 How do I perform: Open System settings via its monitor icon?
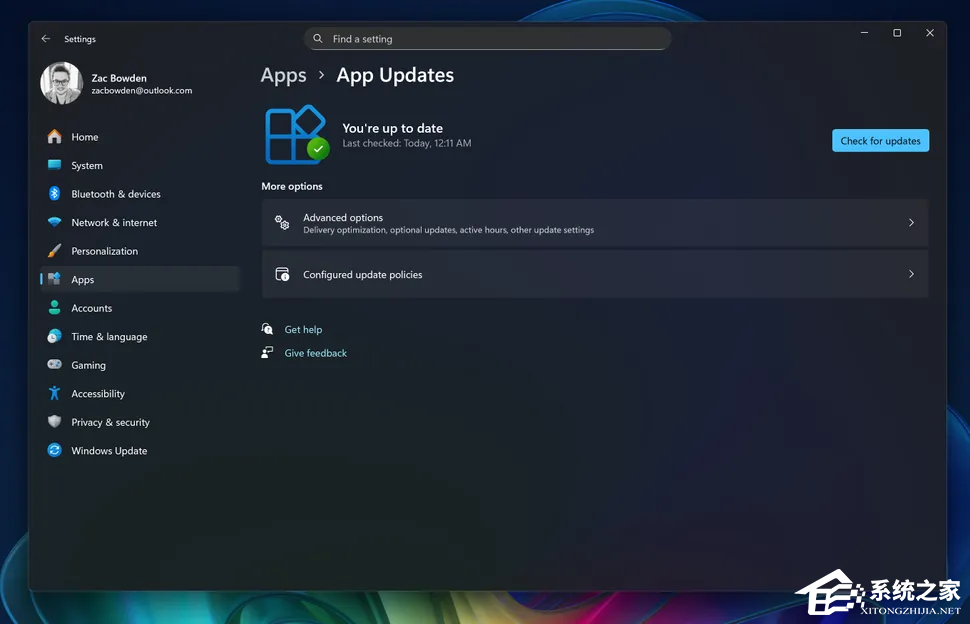(x=54, y=165)
